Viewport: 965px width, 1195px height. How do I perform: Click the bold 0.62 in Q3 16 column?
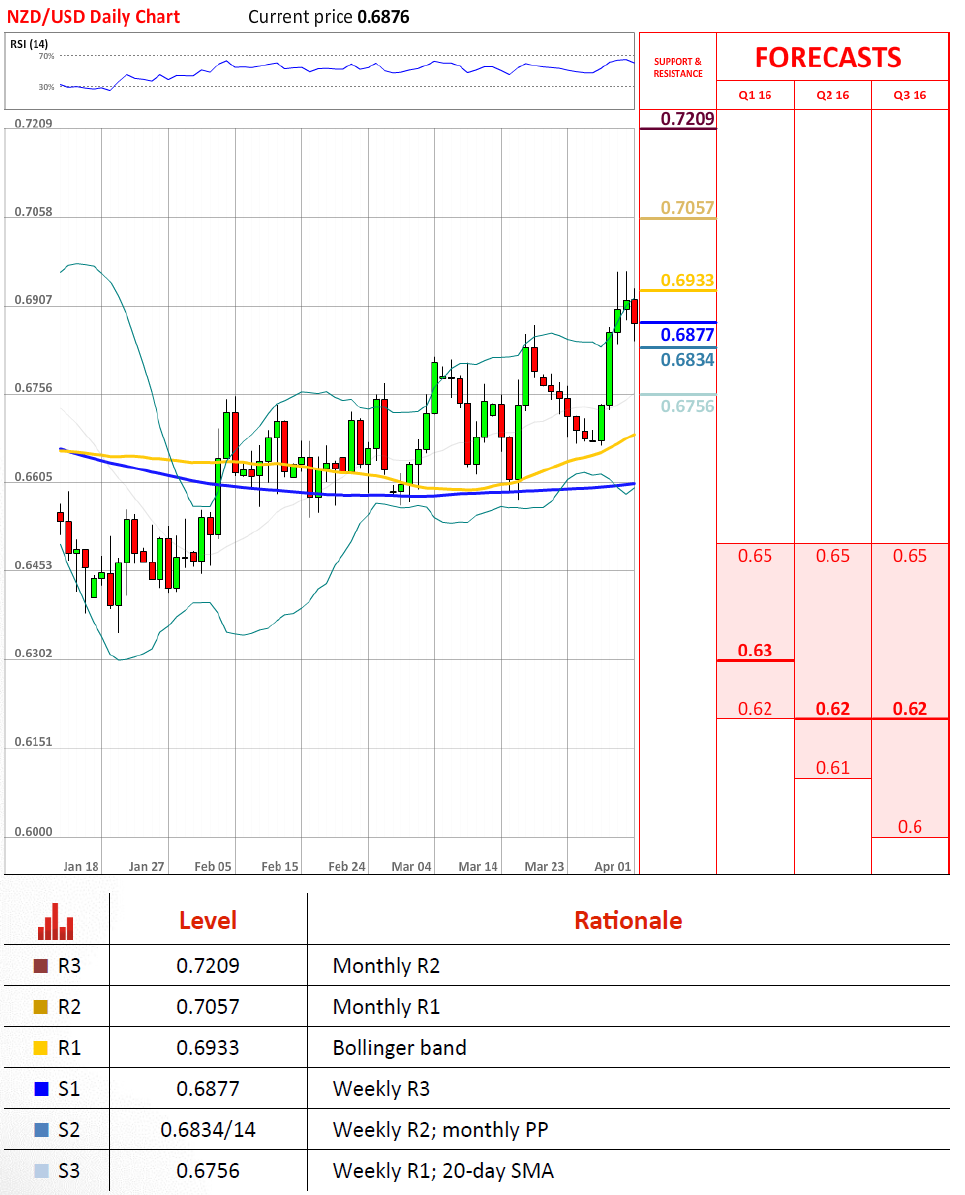point(909,709)
